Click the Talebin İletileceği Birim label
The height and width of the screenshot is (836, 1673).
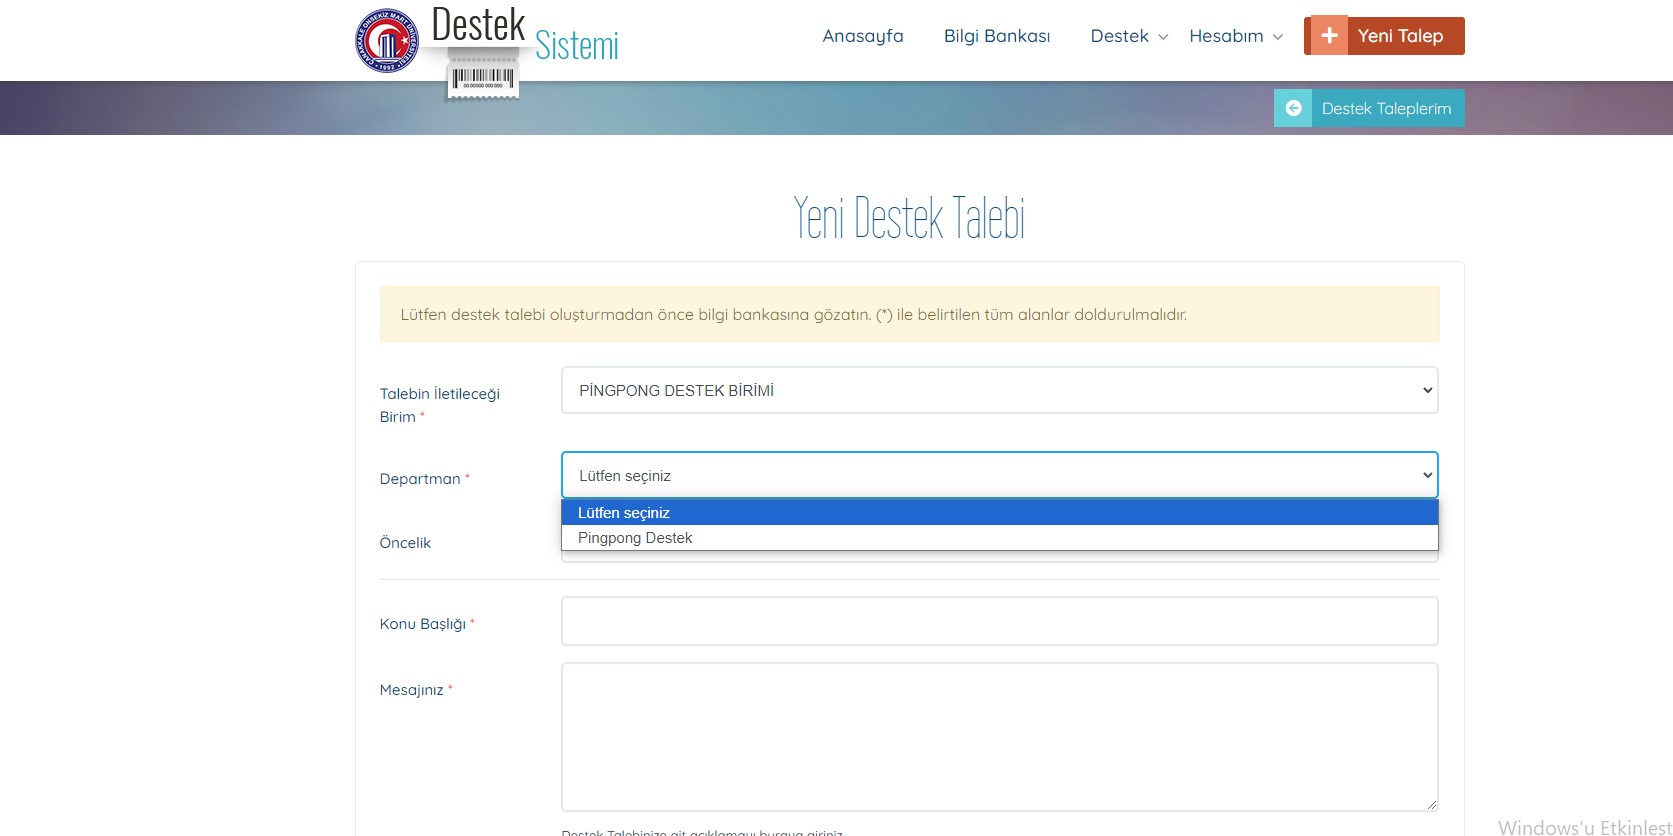(x=440, y=405)
